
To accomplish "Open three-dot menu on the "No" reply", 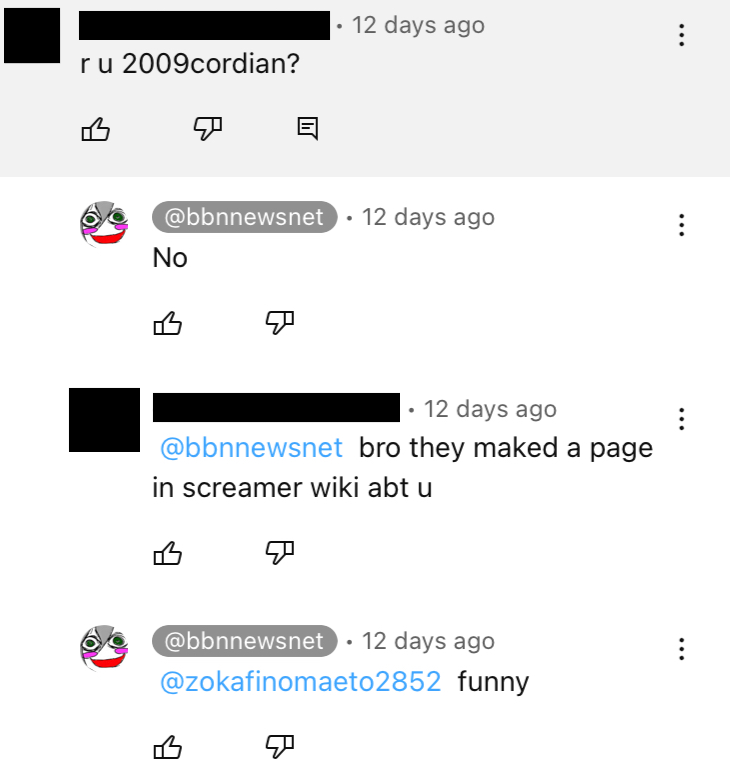I will [681, 225].
